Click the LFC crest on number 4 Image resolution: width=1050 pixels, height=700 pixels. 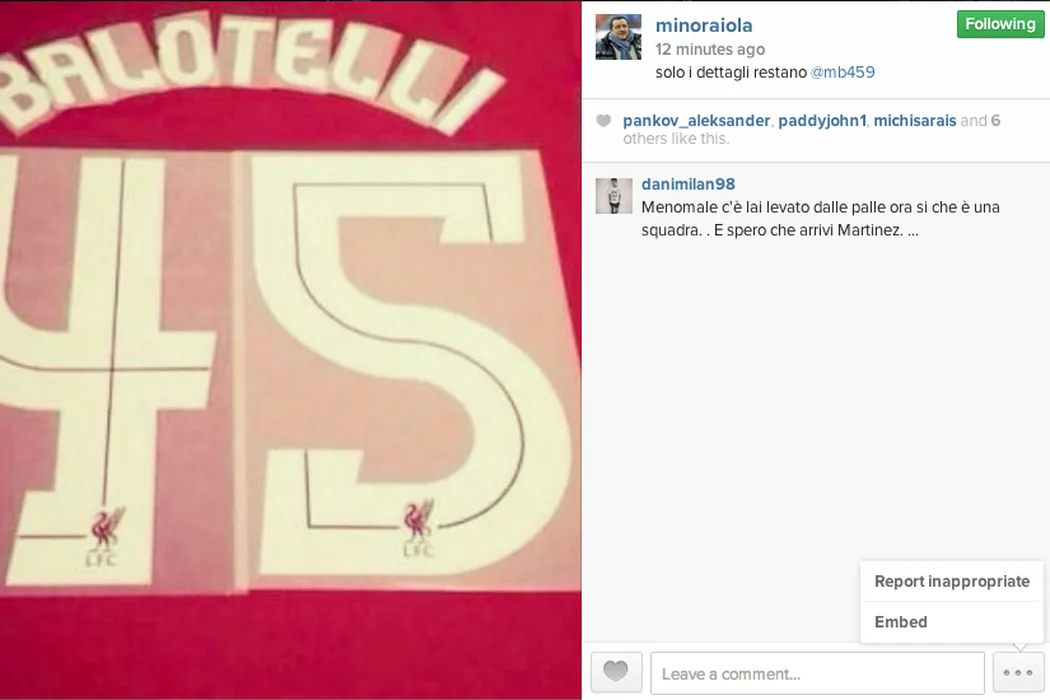pyautogui.click(x=106, y=536)
